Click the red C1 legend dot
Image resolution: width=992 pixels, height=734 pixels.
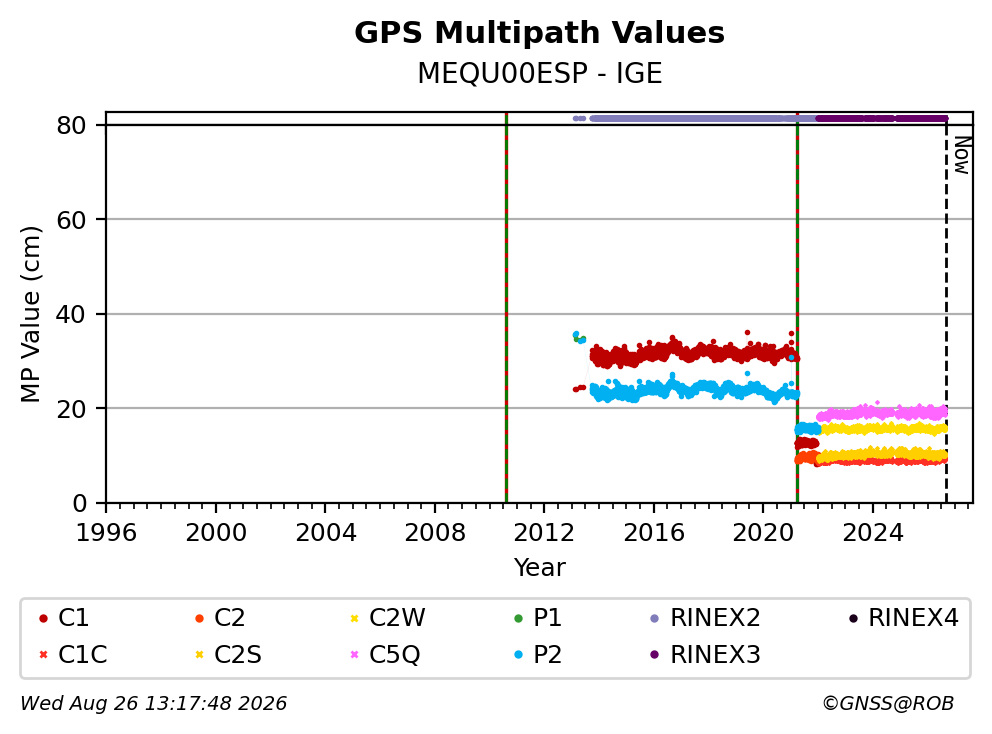click(x=43, y=618)
